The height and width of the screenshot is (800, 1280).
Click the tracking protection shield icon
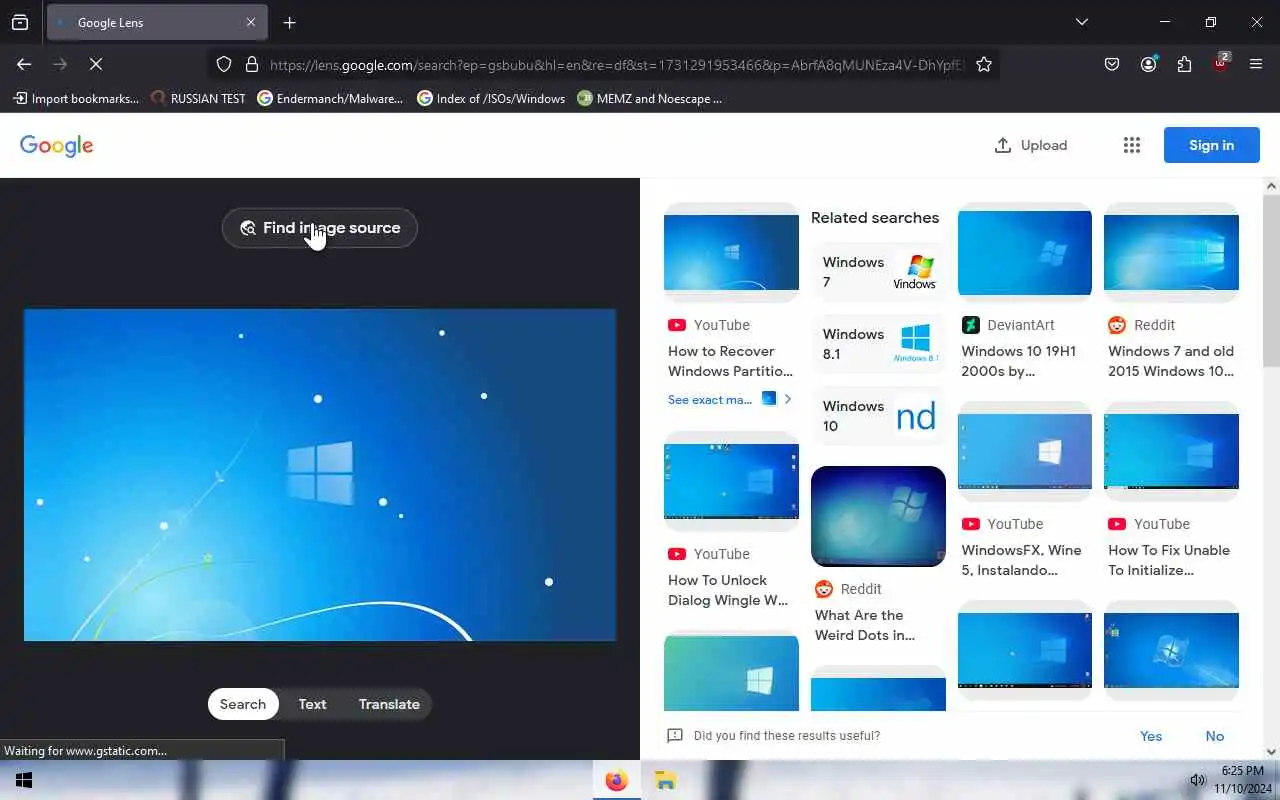pos(224,64)
